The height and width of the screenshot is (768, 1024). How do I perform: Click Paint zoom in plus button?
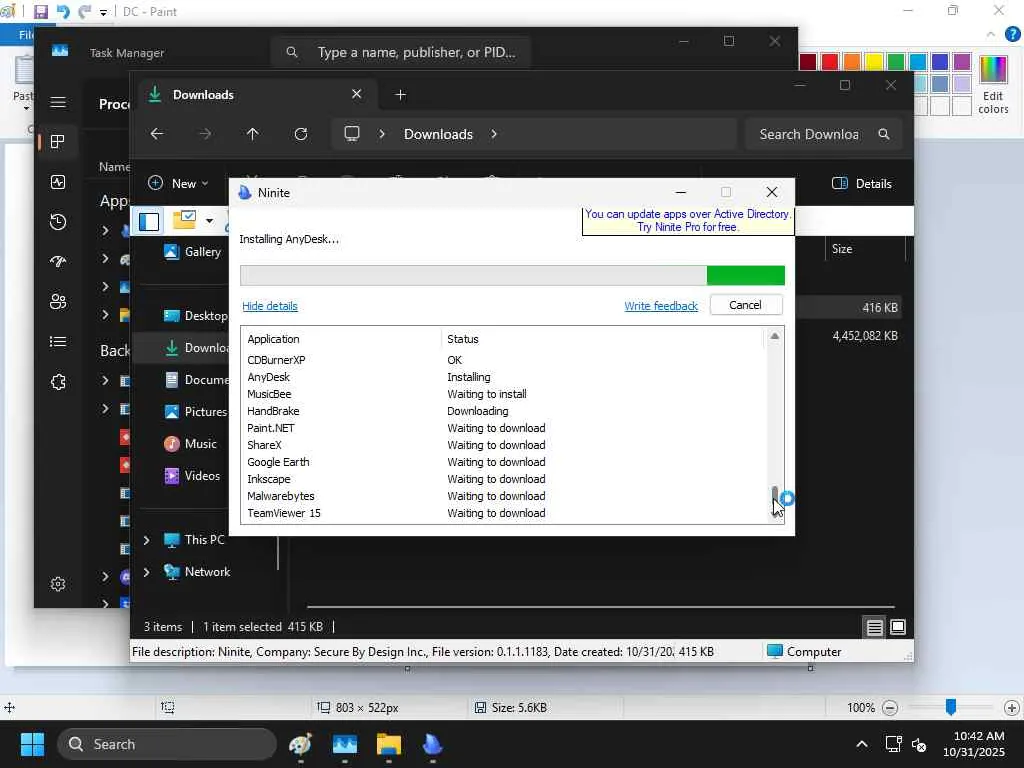click(1012, 708)
